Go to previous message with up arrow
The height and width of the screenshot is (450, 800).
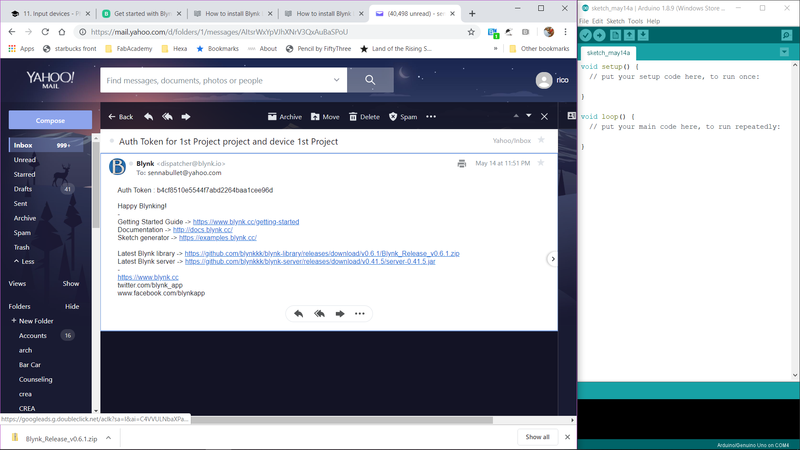pyautogui.click(x=516, y=116)
